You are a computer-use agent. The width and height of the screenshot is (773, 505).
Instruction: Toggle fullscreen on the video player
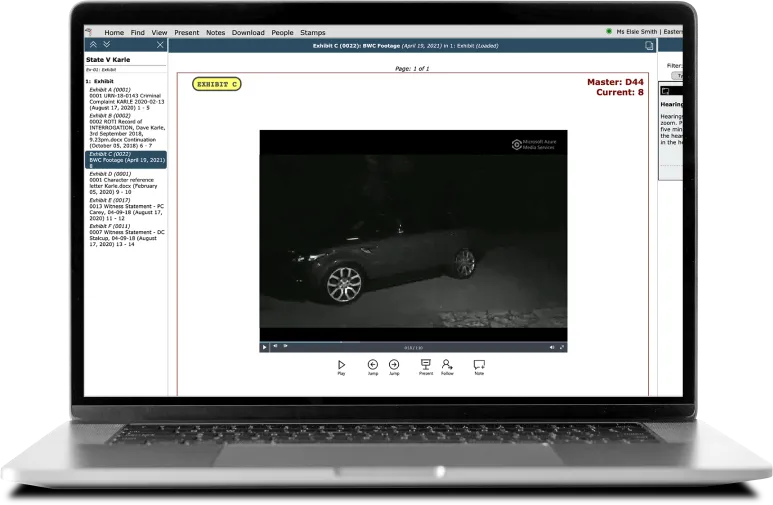click(562, 347)
